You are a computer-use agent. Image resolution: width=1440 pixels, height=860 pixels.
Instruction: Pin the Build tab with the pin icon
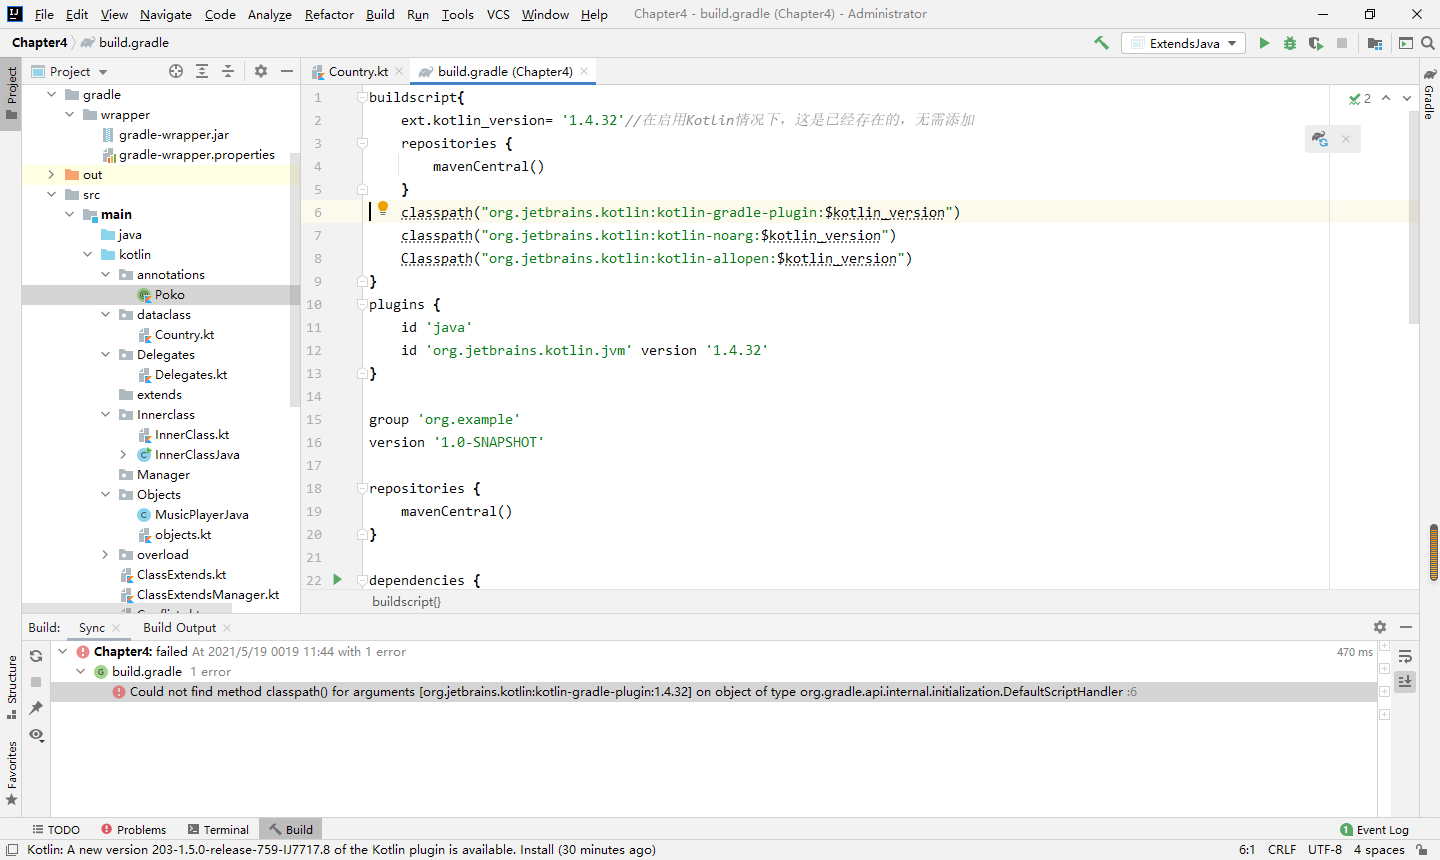click(36, 708)
